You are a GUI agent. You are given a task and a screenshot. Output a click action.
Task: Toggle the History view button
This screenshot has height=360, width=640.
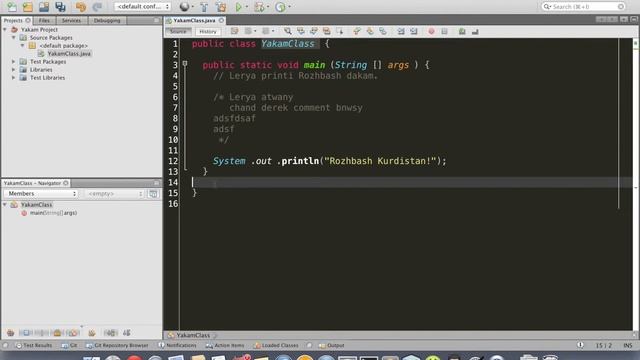click(x=208, y=31)
